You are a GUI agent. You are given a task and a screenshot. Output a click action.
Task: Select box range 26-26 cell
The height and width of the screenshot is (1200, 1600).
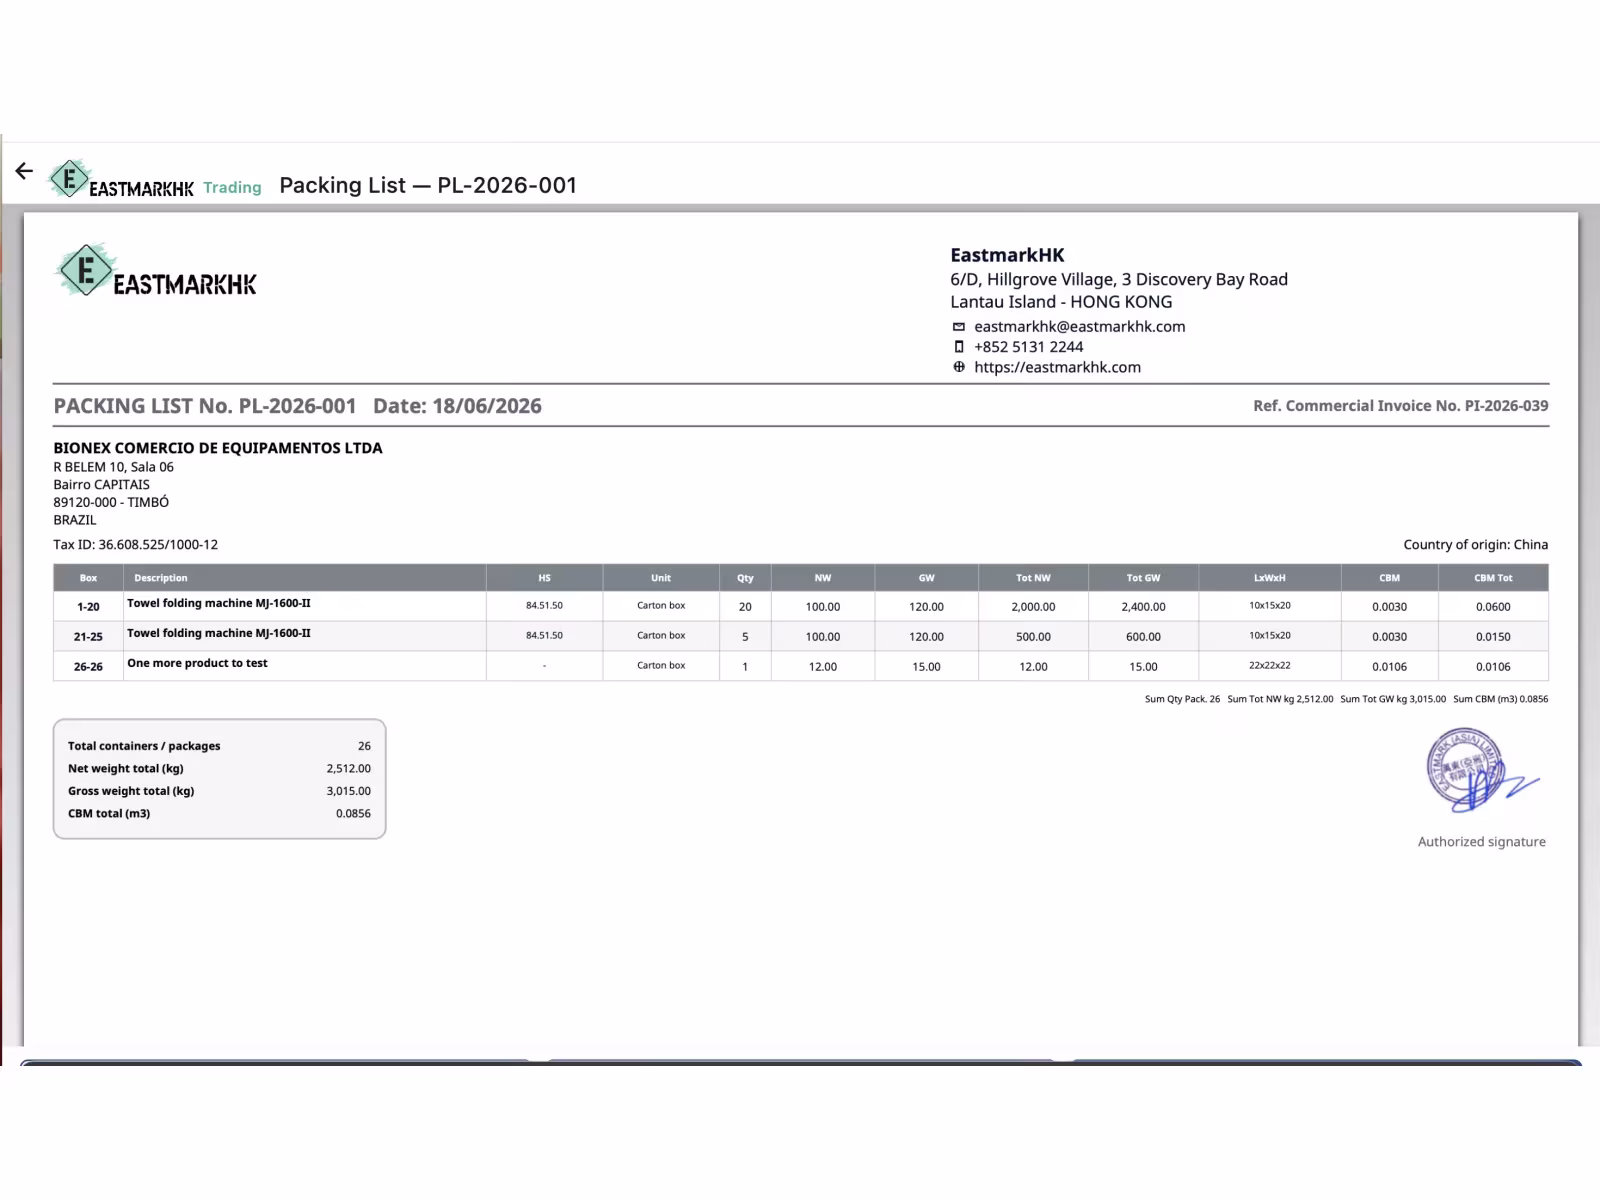tap(88, 667)
